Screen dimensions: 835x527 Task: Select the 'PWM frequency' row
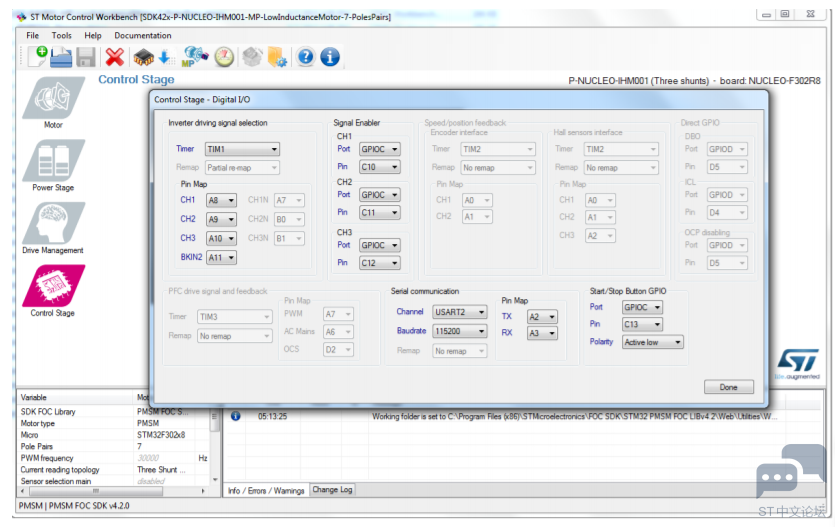click(x=114, y=458)
